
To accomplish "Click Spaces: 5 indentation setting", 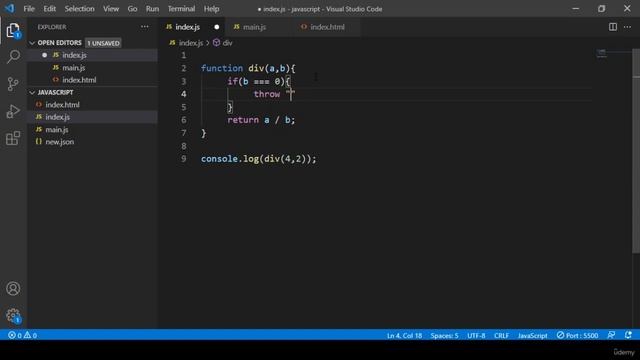I will tap(444, 335).
